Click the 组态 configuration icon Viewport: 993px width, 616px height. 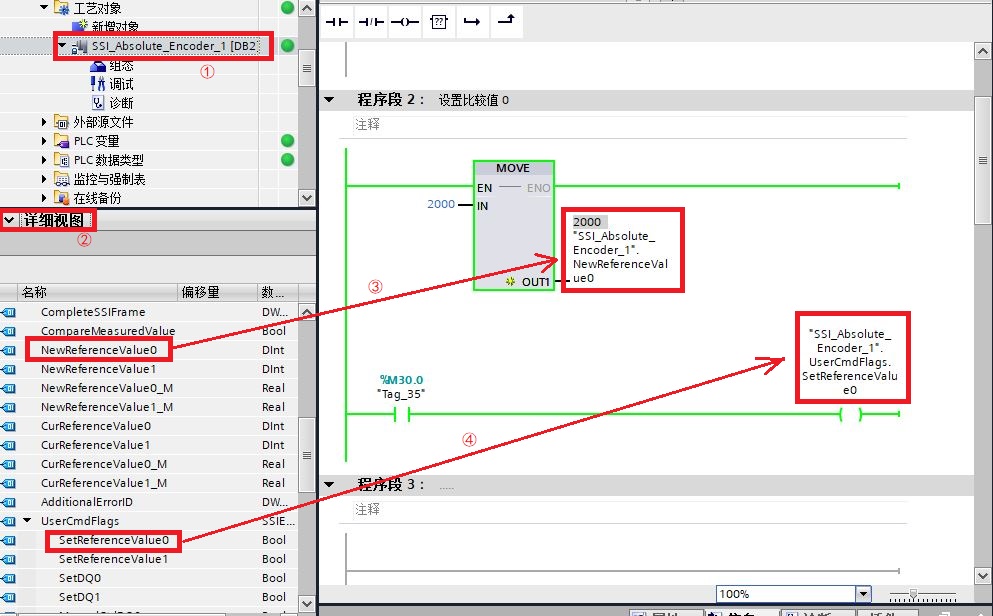(98, 66)
